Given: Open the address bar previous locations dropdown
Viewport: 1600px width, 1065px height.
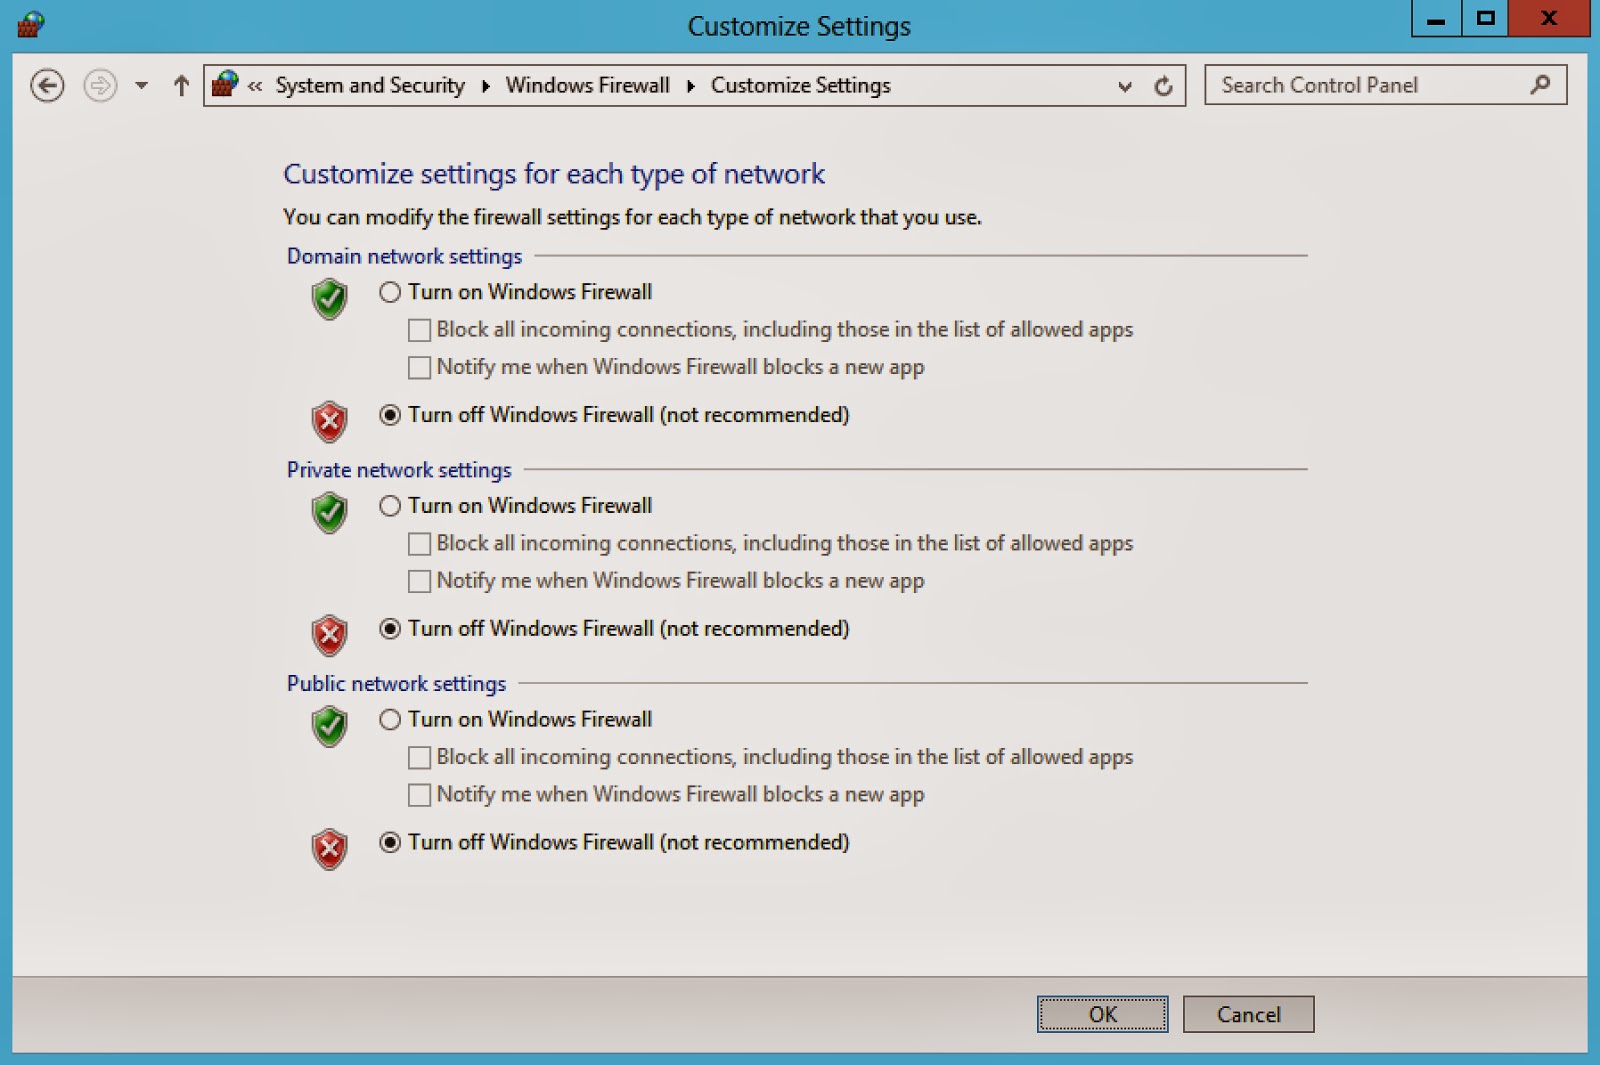Looking at the screenshot, I should [1125, 86].
